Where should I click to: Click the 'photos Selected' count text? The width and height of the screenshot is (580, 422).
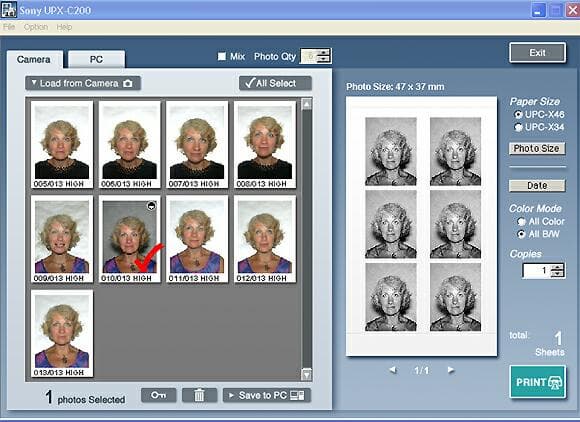click(85, 398)
